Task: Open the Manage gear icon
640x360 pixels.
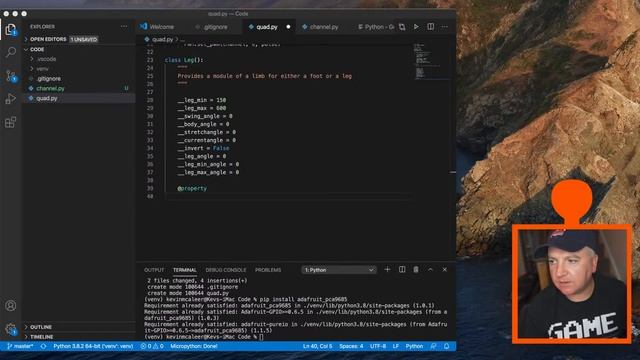Action: 11,329
